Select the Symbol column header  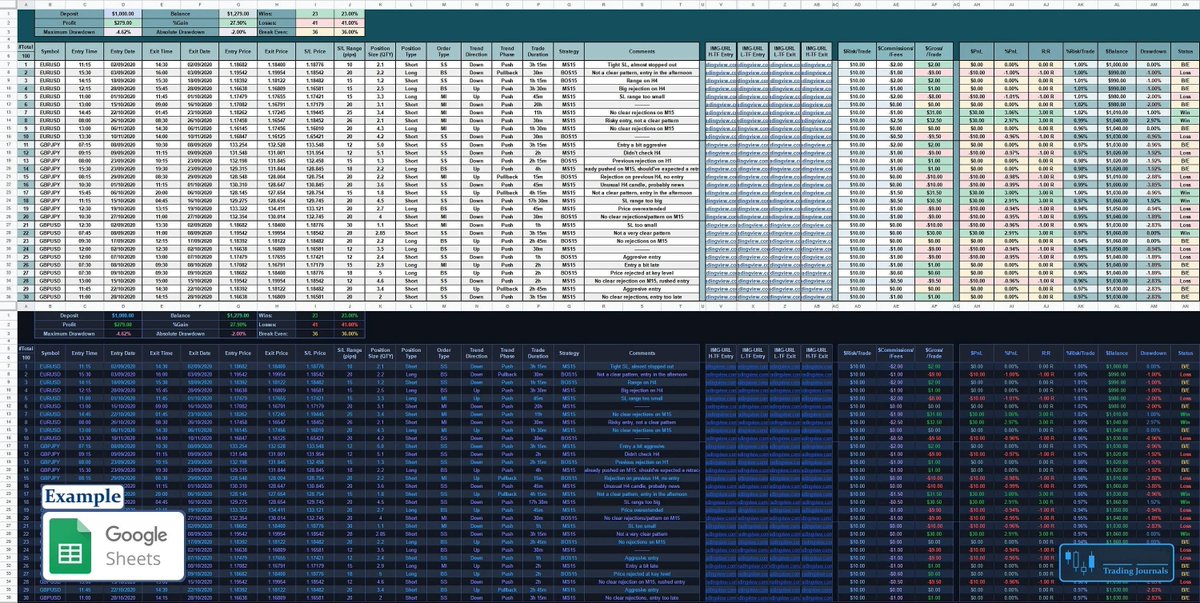pos(48,52)
